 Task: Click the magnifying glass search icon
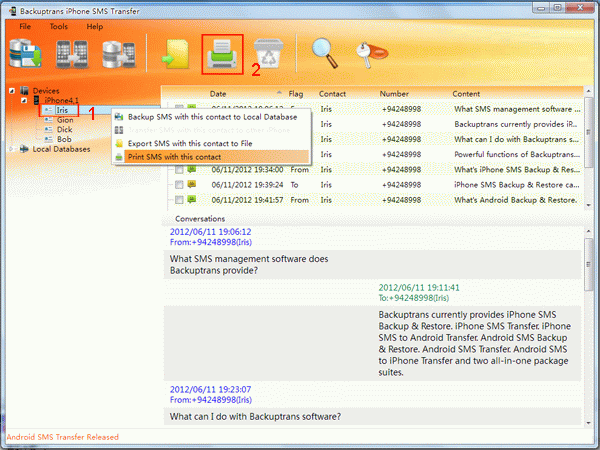point(325,53)
